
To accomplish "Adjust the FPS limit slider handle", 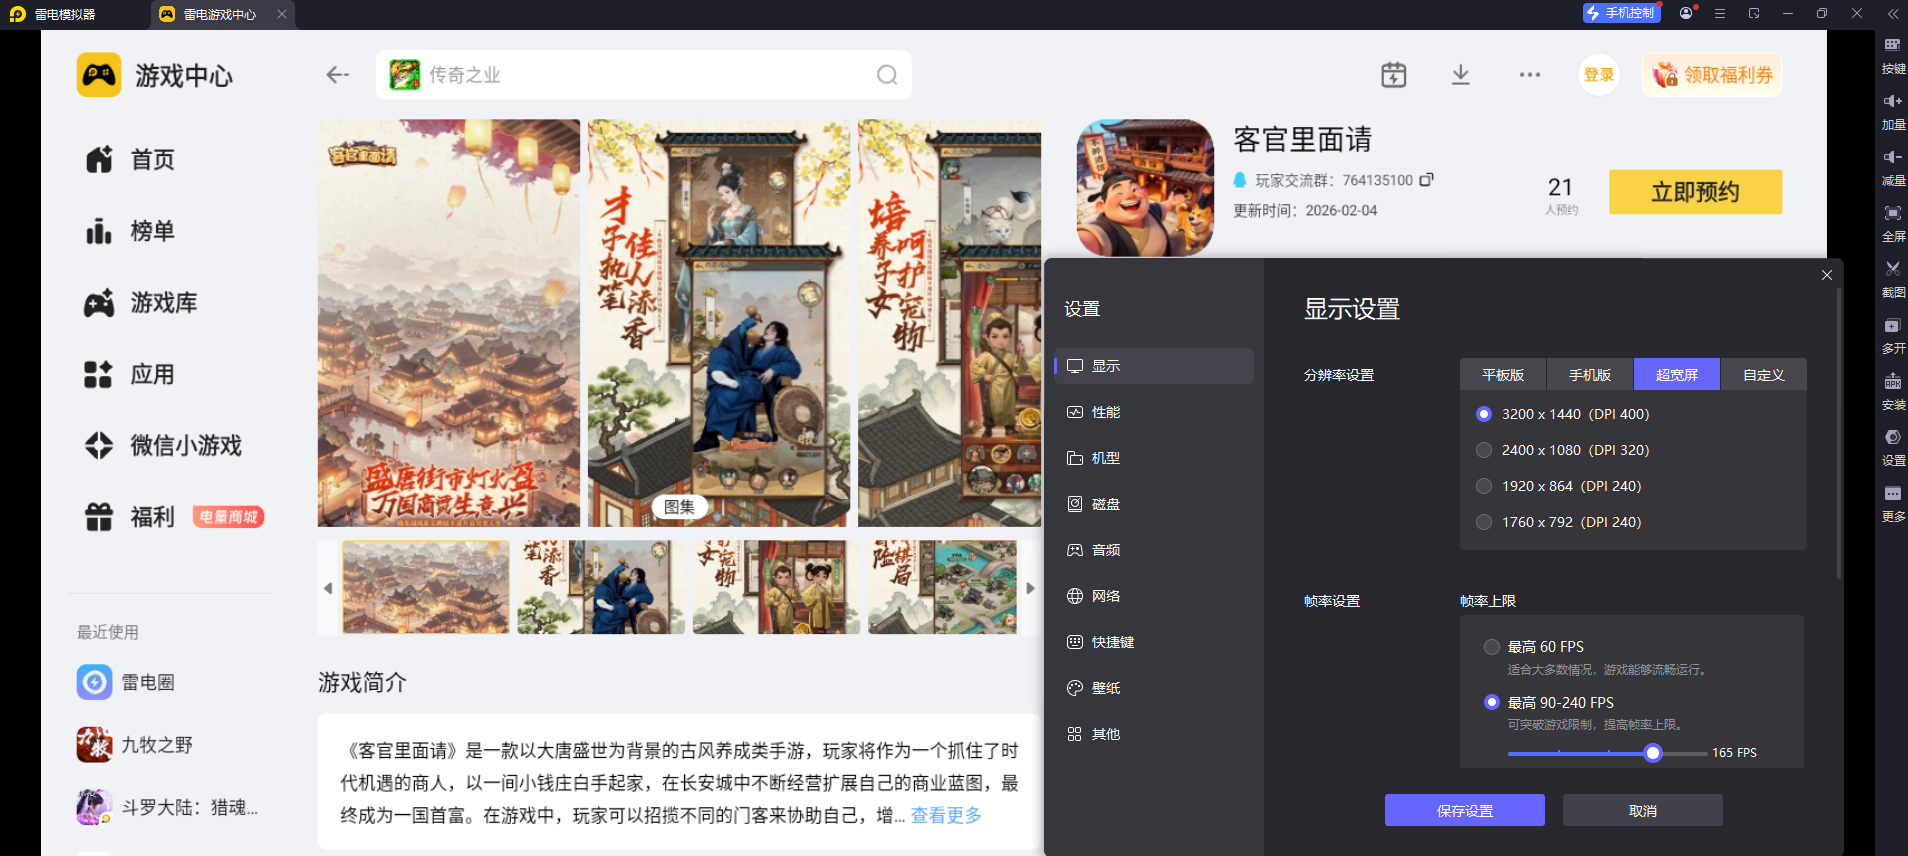I will [x=1653, y=753].
